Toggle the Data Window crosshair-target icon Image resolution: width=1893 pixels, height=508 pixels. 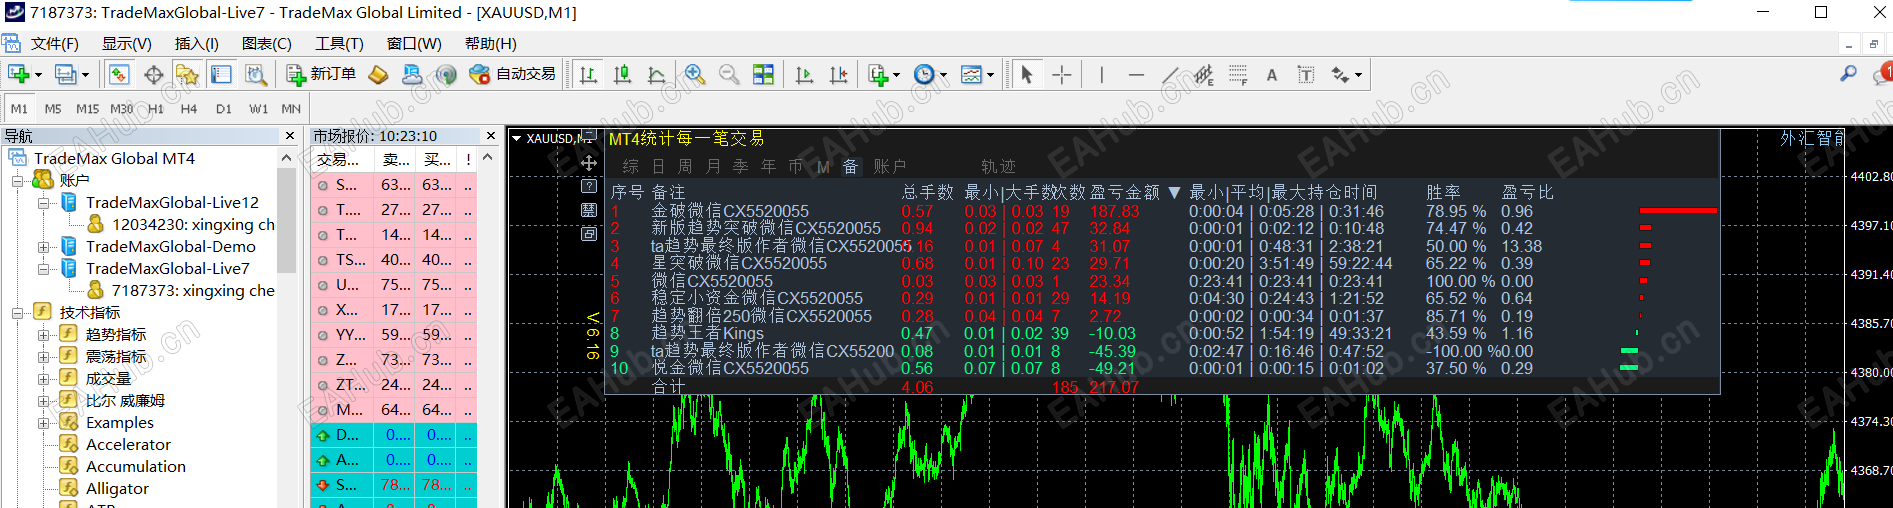pos(153,75)
